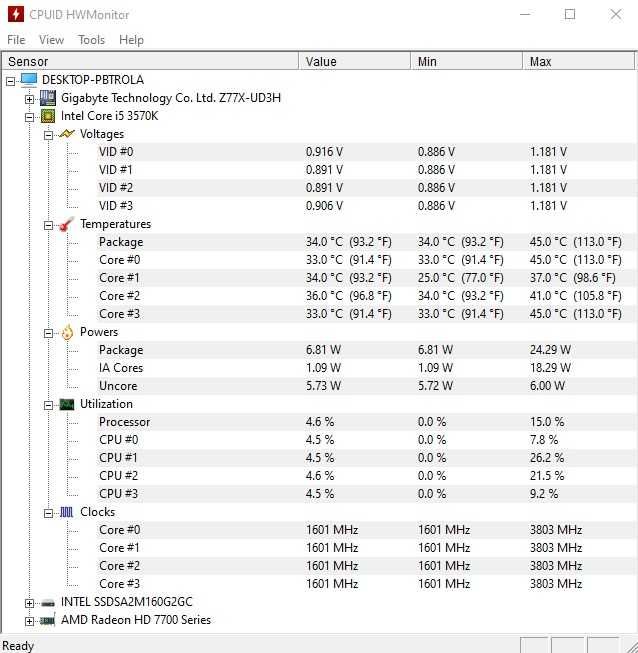Click the Intel Core i5 CPU chip icon
638x653 pixels.
47,116
